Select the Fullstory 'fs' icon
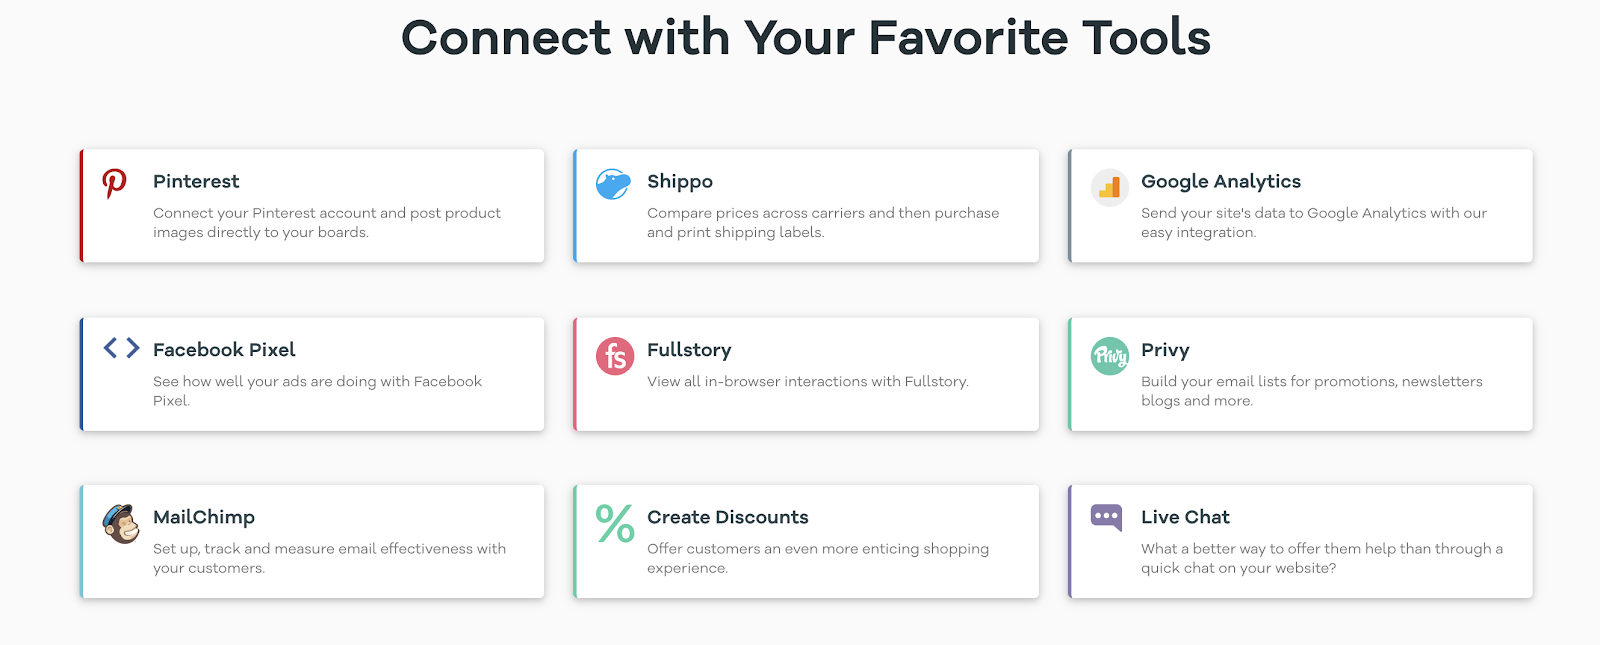The image size is (1600, 645). [613, 355]
